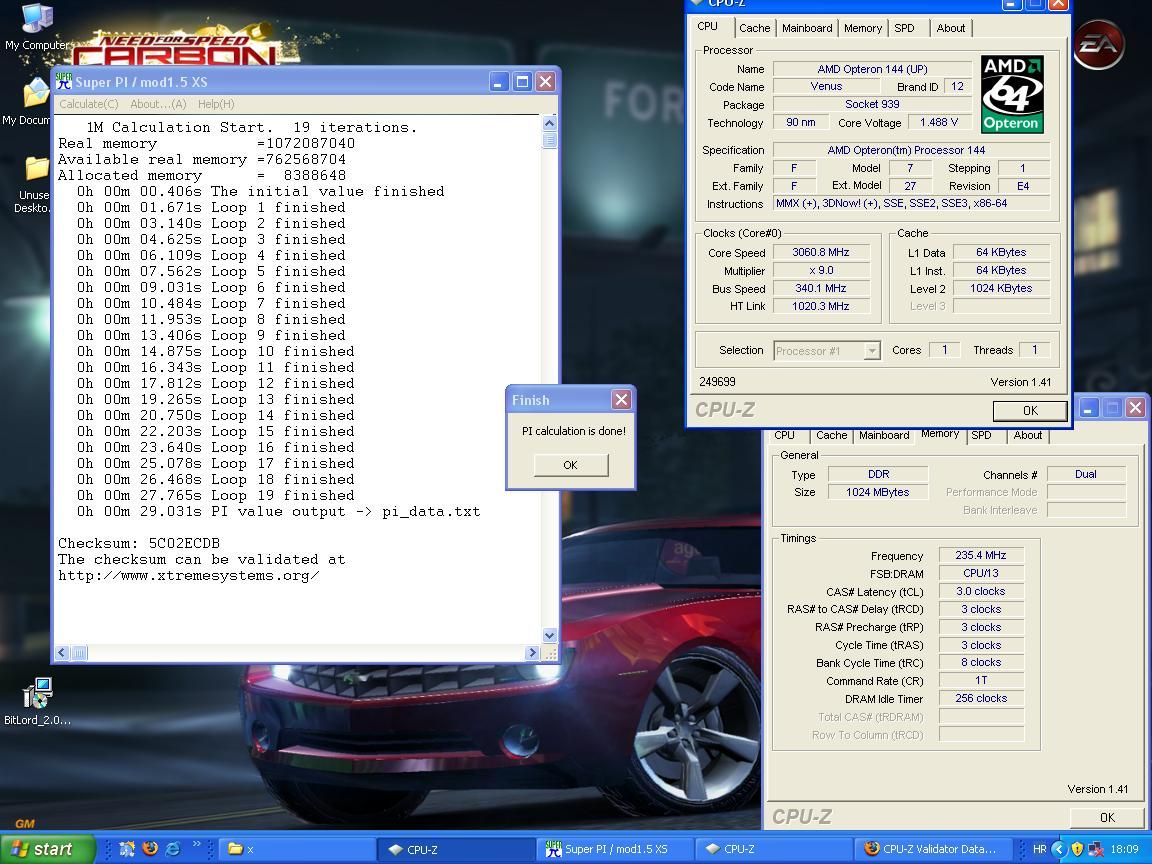
Task: Show hidden system tray icons arrow
Action: [1058, 849]
